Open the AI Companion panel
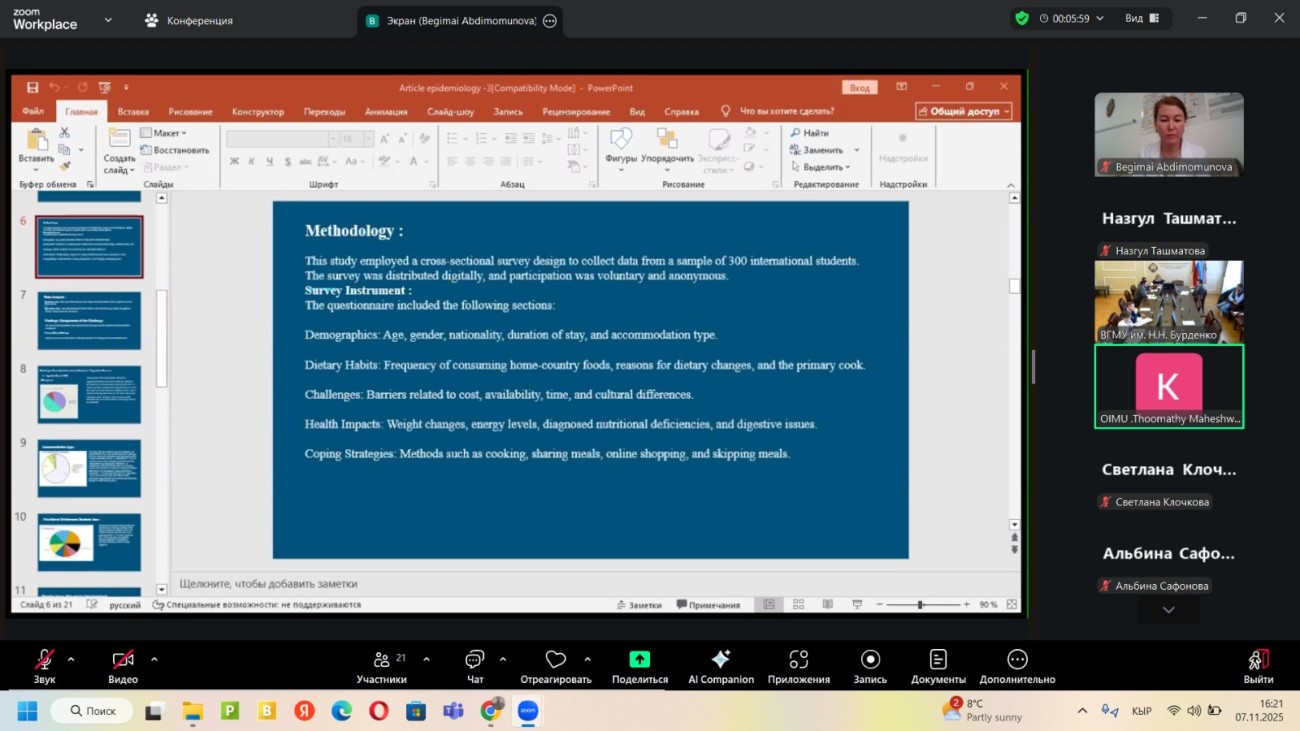Screen dimensions: 1300x731 click(x=720, y=660)
